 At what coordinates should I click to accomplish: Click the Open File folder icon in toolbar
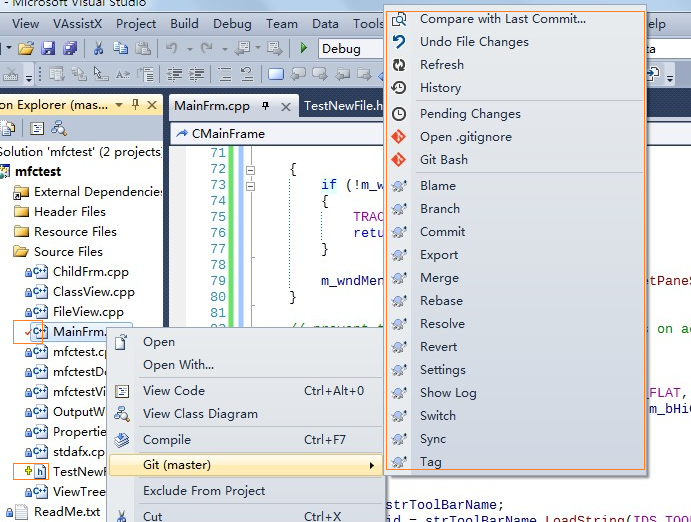coord(26,48)
